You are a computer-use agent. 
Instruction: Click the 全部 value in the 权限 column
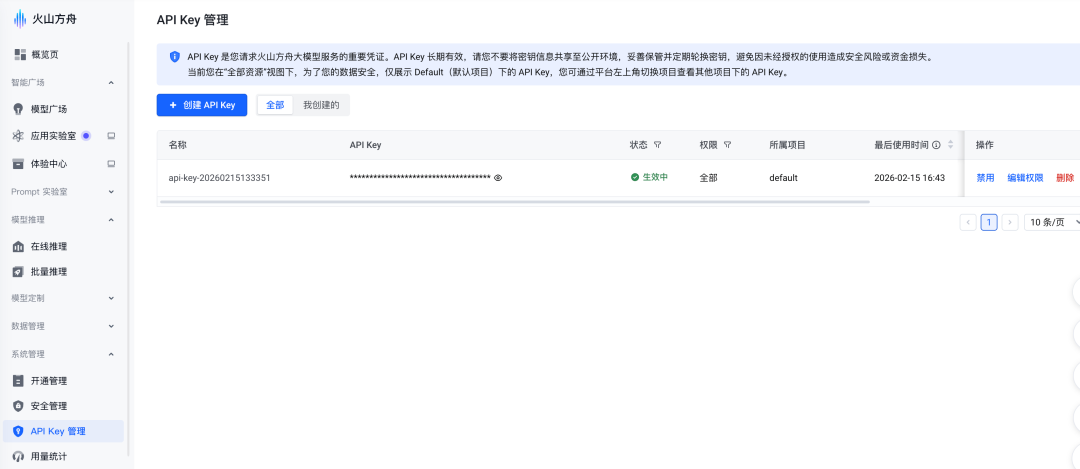pyautogui.click(x=708, y=178)
